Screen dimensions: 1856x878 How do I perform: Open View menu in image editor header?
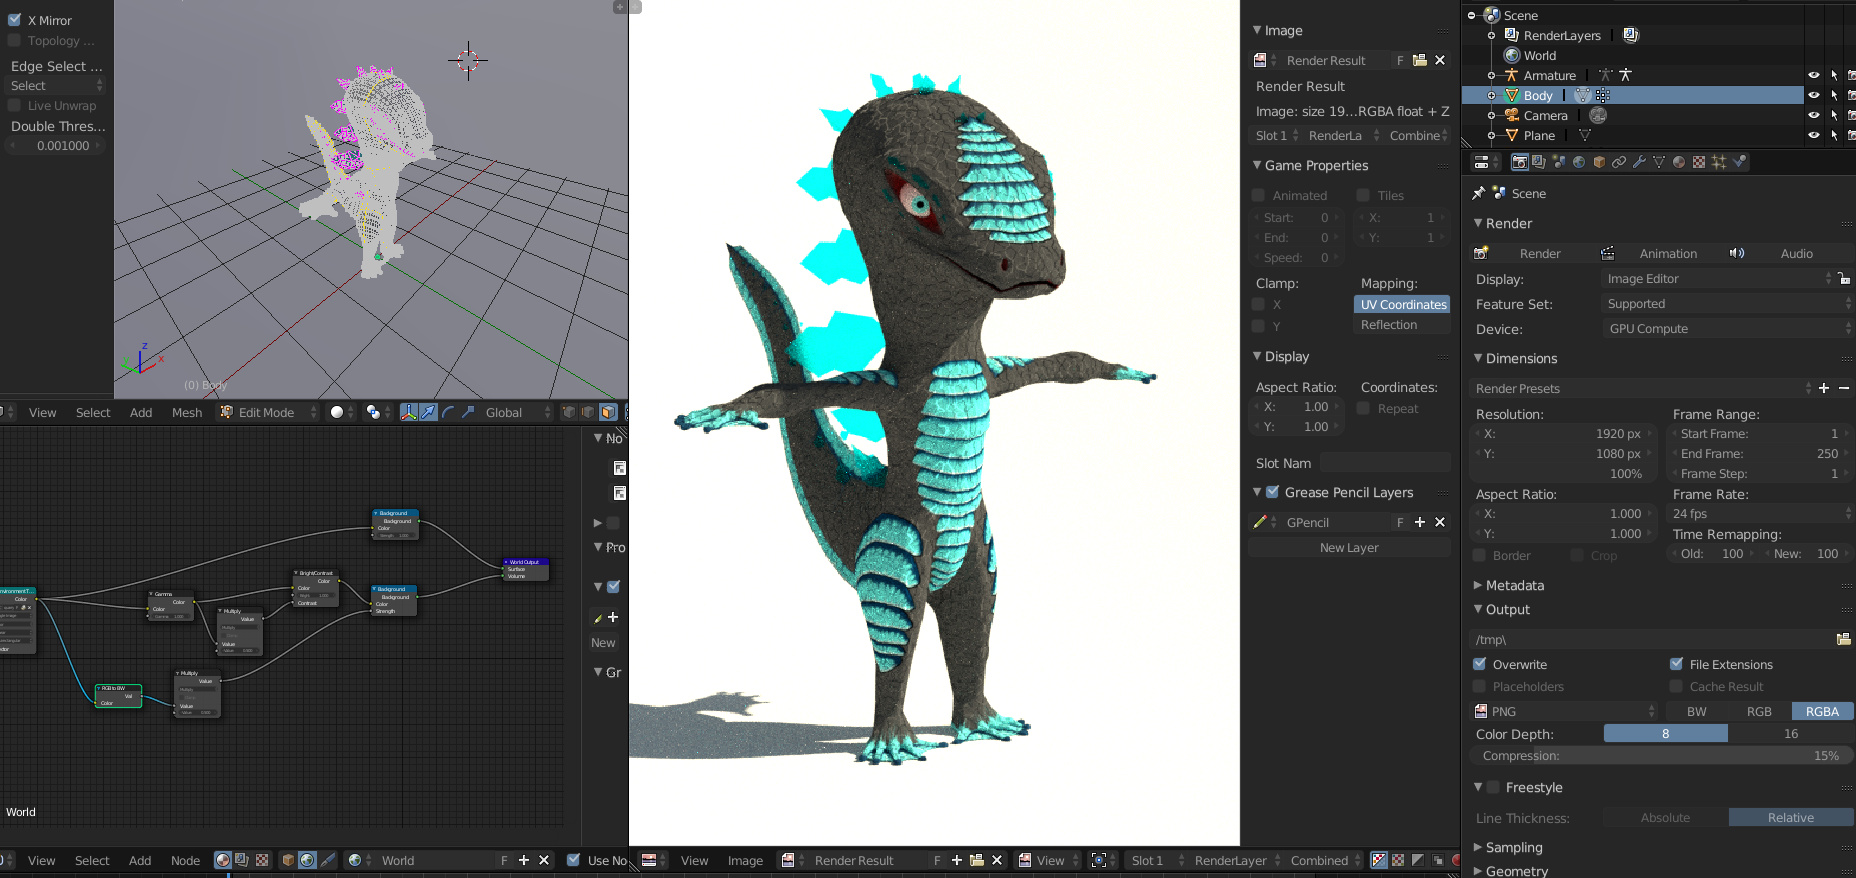(694, 860)
